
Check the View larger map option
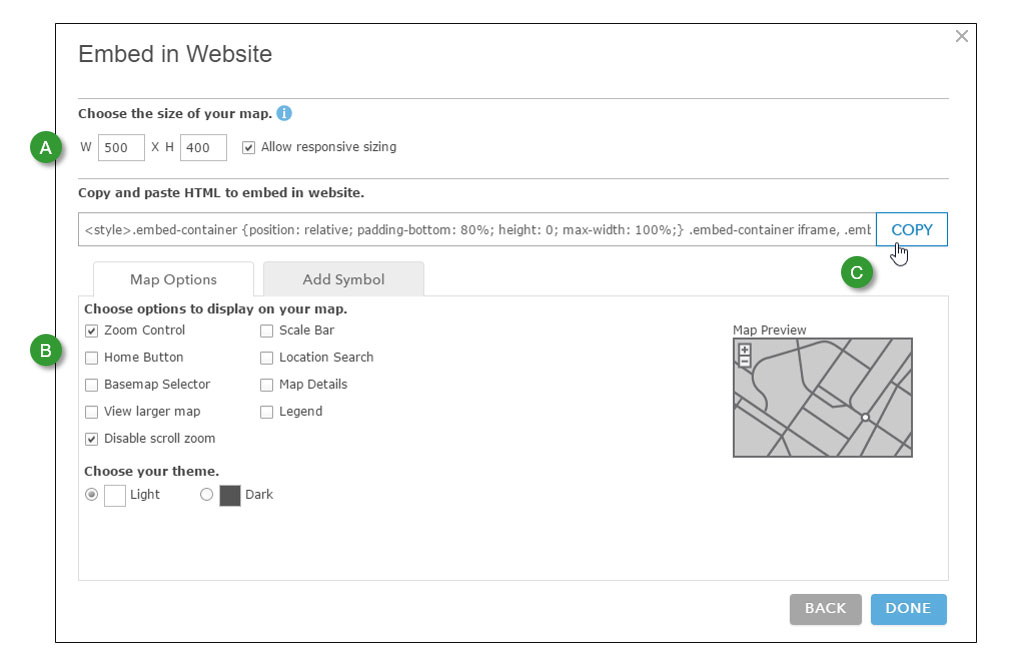coord(92,412)
